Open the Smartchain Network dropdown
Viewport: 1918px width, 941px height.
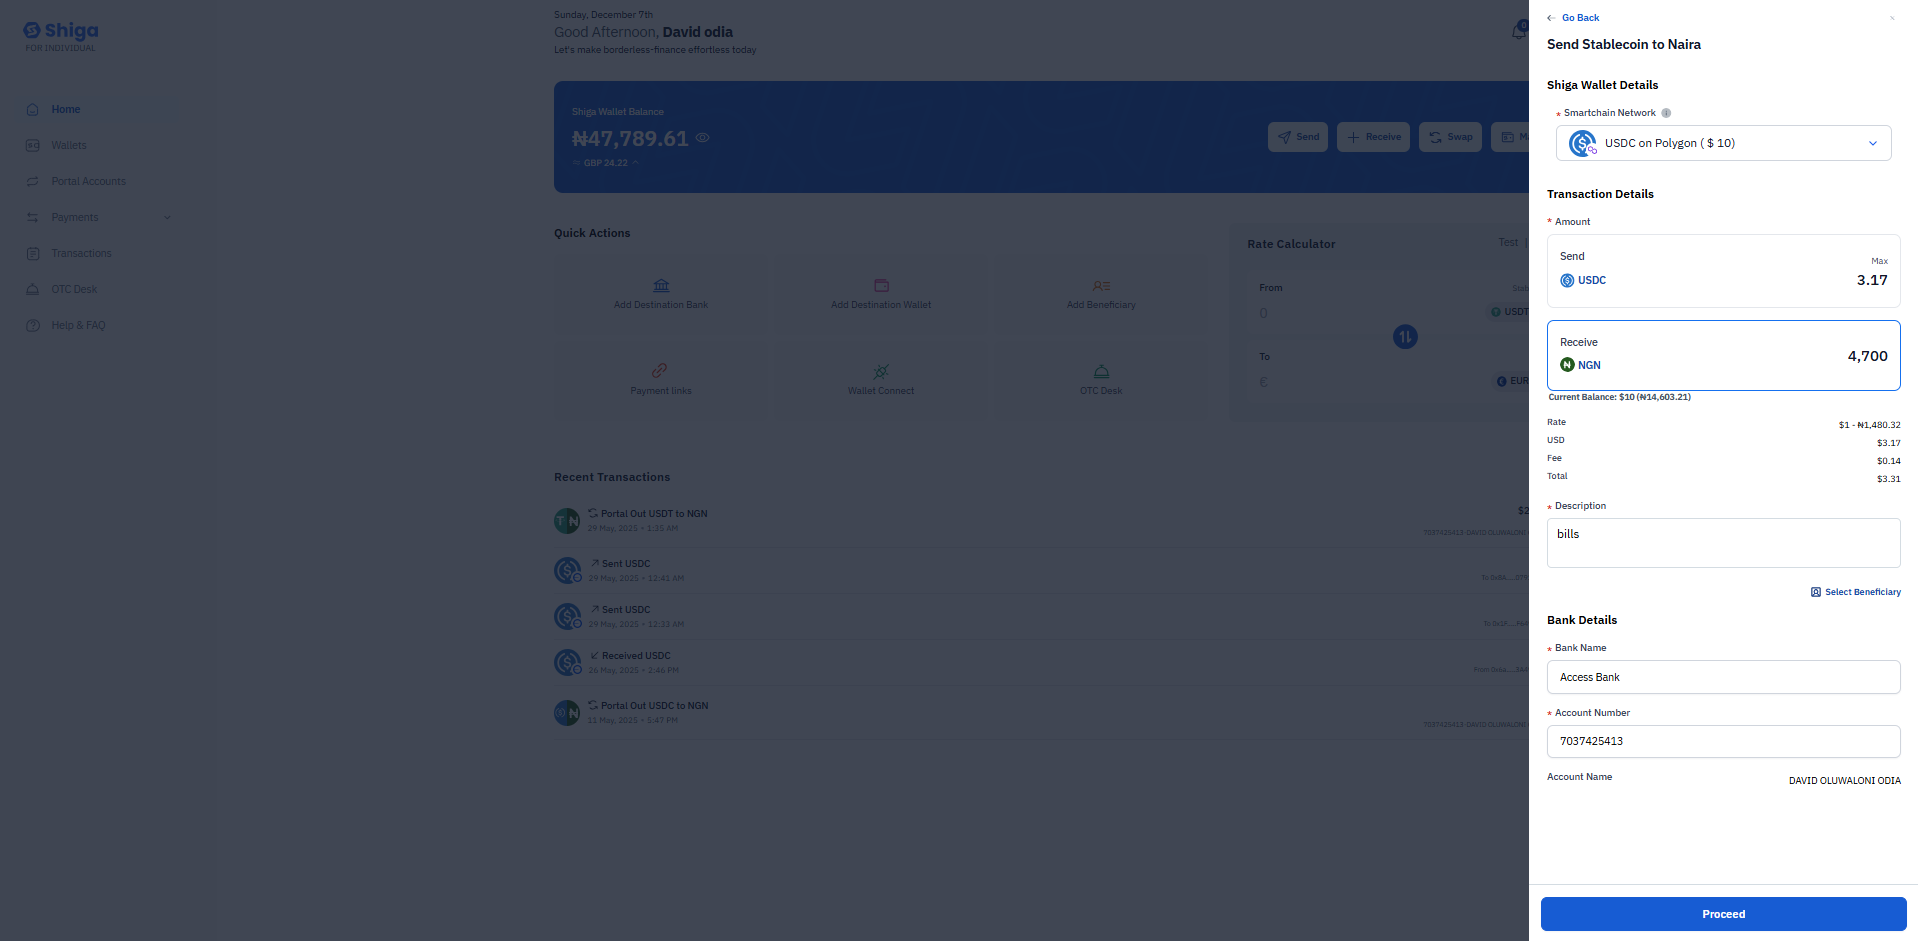click(x=1723, y=143)
